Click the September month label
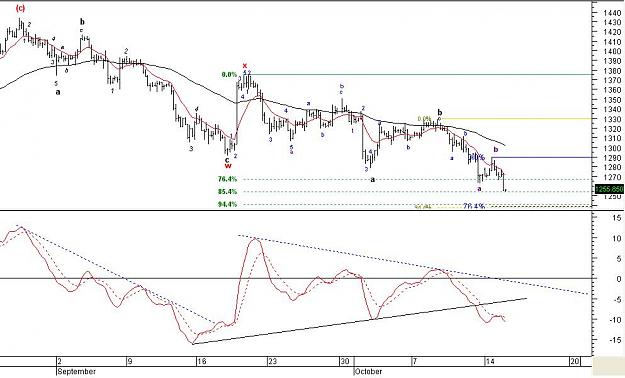Image resolution: width=625 pixels, height=378 pixels. click(77, 372)
